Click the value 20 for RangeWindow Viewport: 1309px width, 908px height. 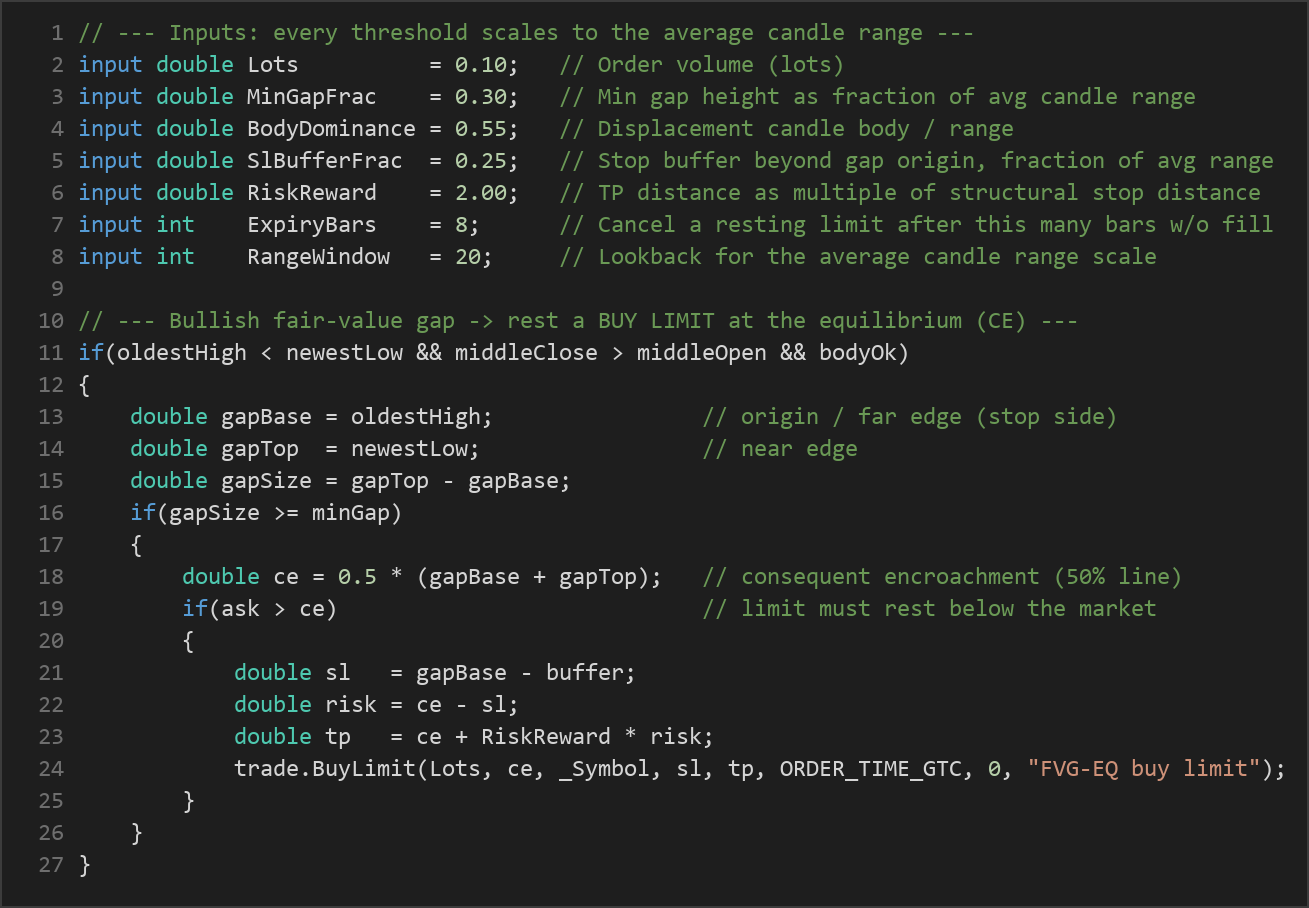pos(468,257)
